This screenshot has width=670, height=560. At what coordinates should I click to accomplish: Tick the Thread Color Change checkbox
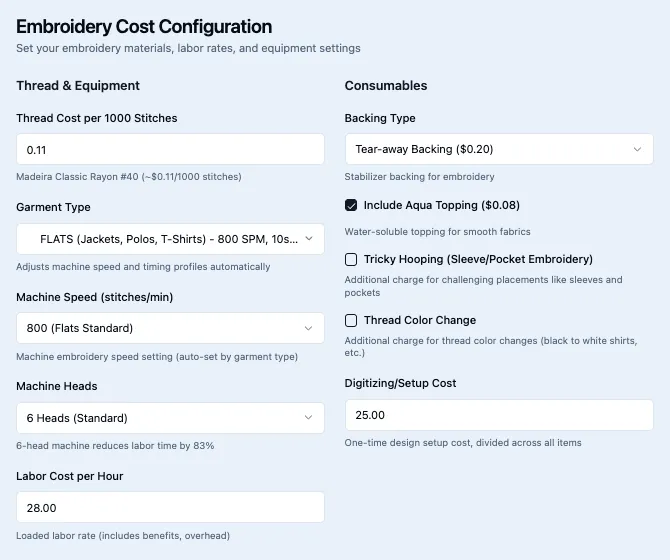[x=351, y=321]
